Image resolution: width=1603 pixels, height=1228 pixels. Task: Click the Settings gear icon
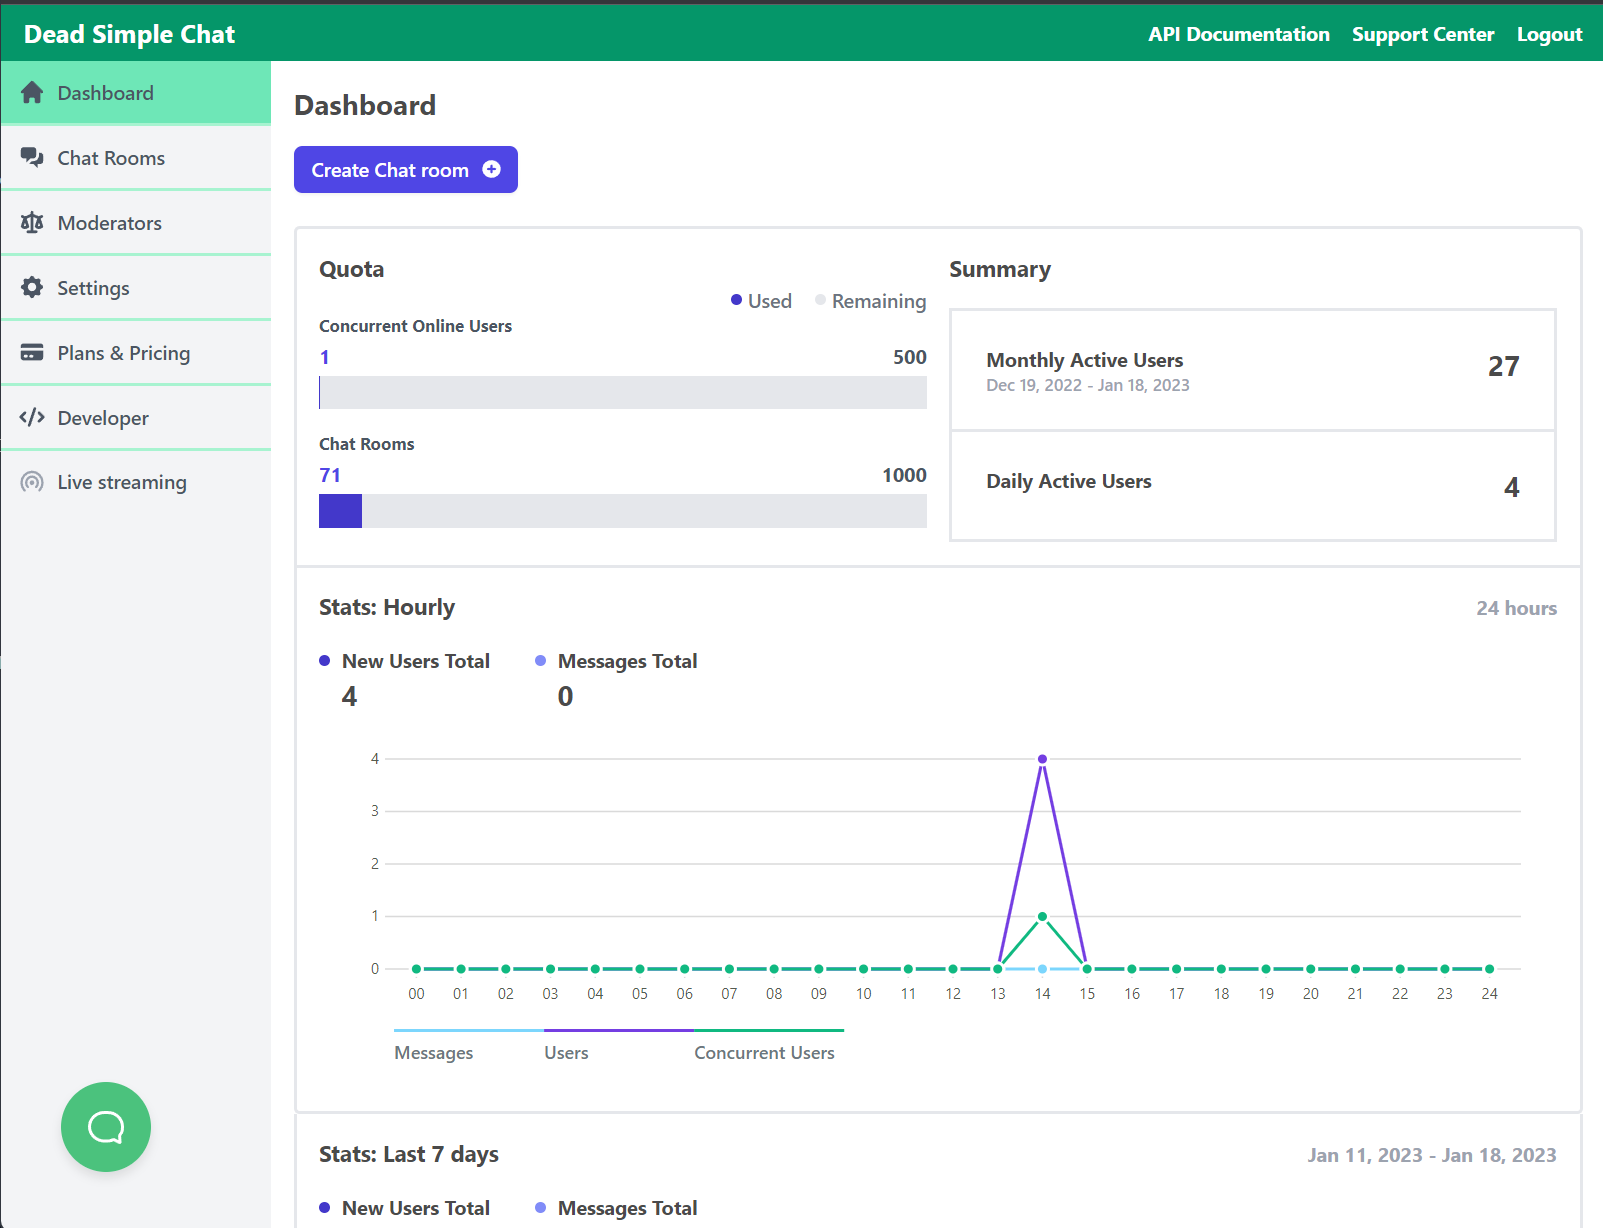point(32,288)
